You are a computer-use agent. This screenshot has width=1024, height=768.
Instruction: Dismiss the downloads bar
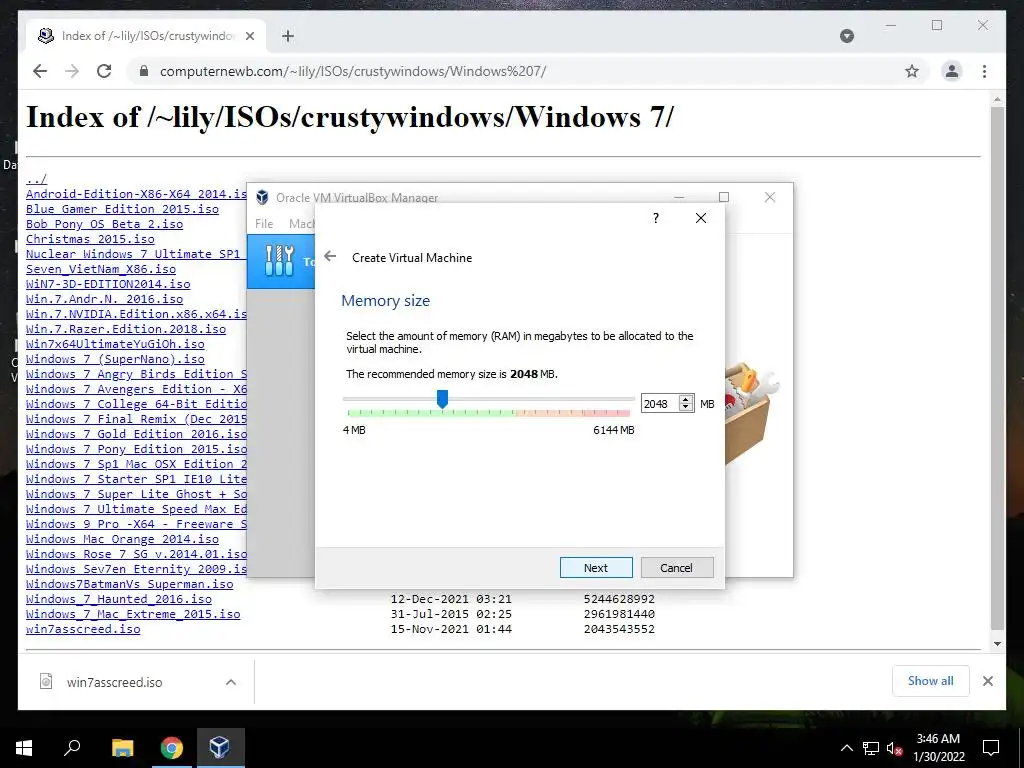987,681
